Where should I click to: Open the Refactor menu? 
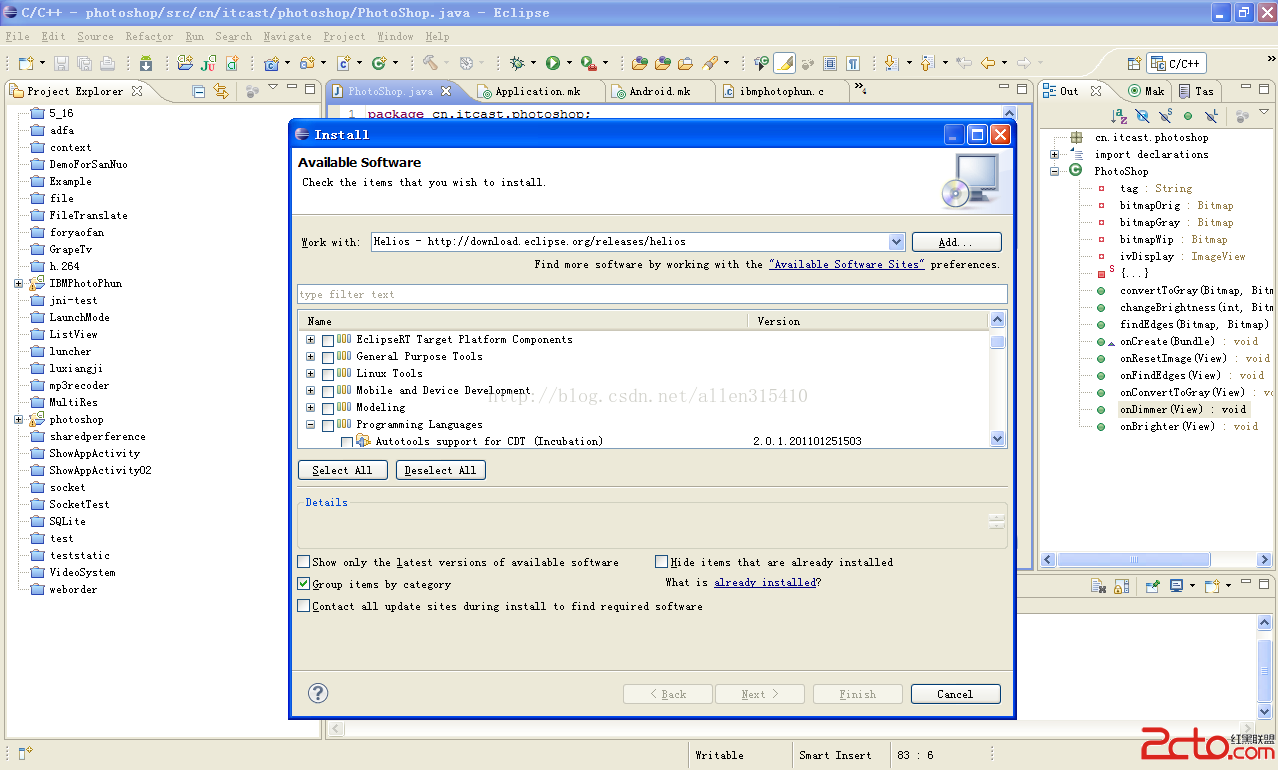149,36
